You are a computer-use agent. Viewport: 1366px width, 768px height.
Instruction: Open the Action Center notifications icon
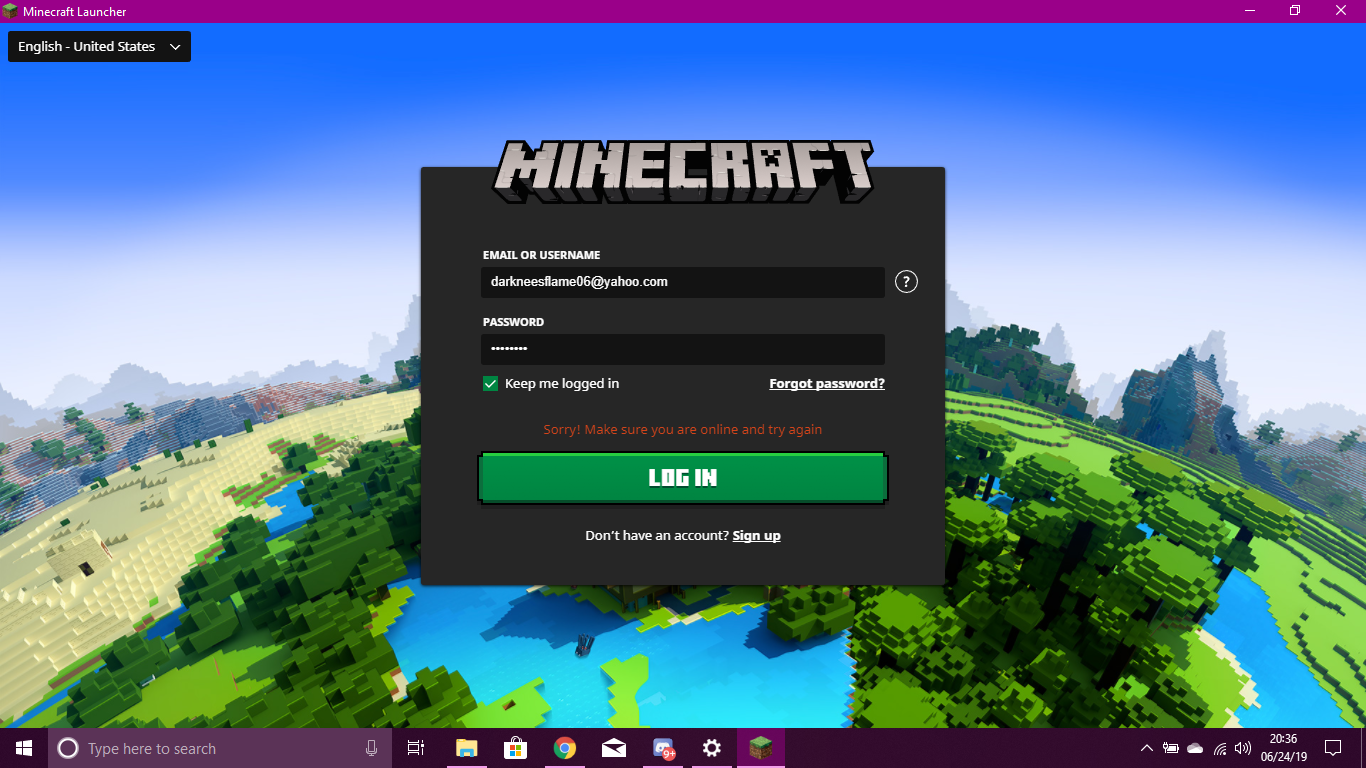tap(1333, 748)
